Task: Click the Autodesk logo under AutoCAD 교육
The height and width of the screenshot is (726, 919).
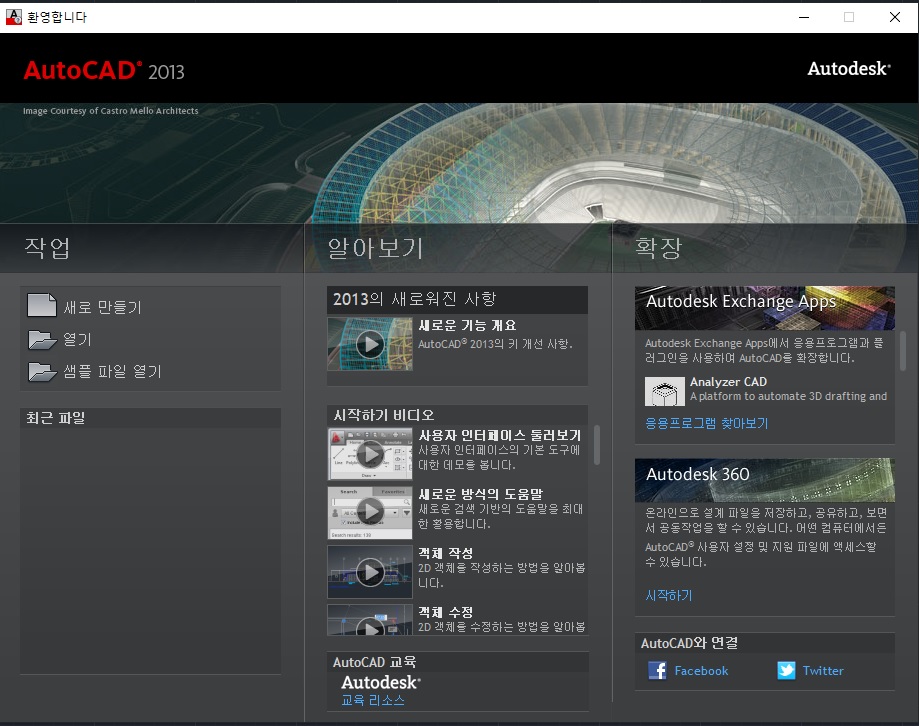Action: point(381,683)
